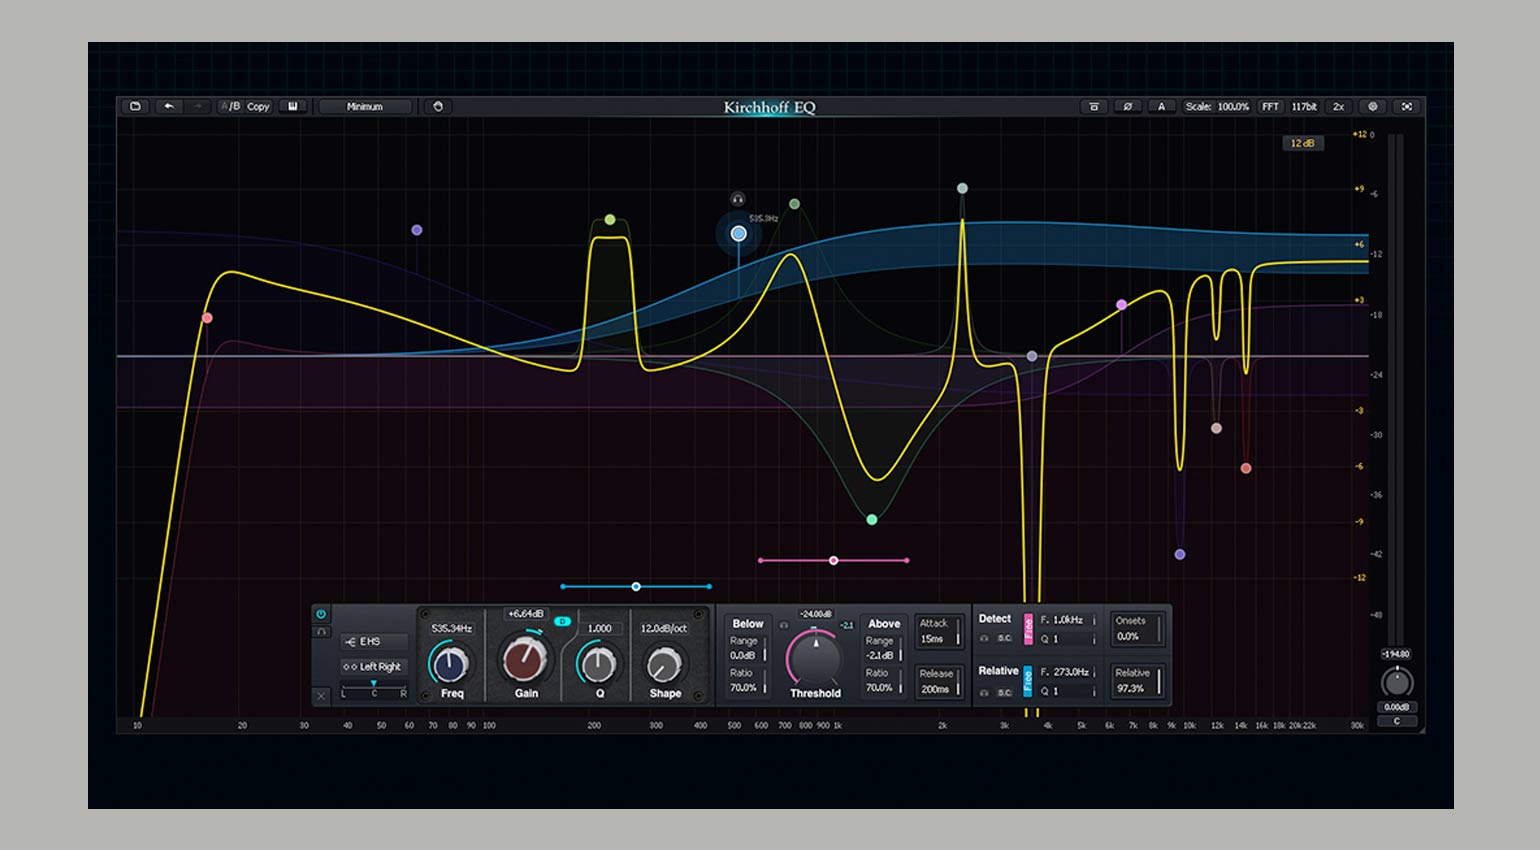This screenshot has width=1540, height=850.
Task: Click the L C R pan slider
Action: pos(374,692)
